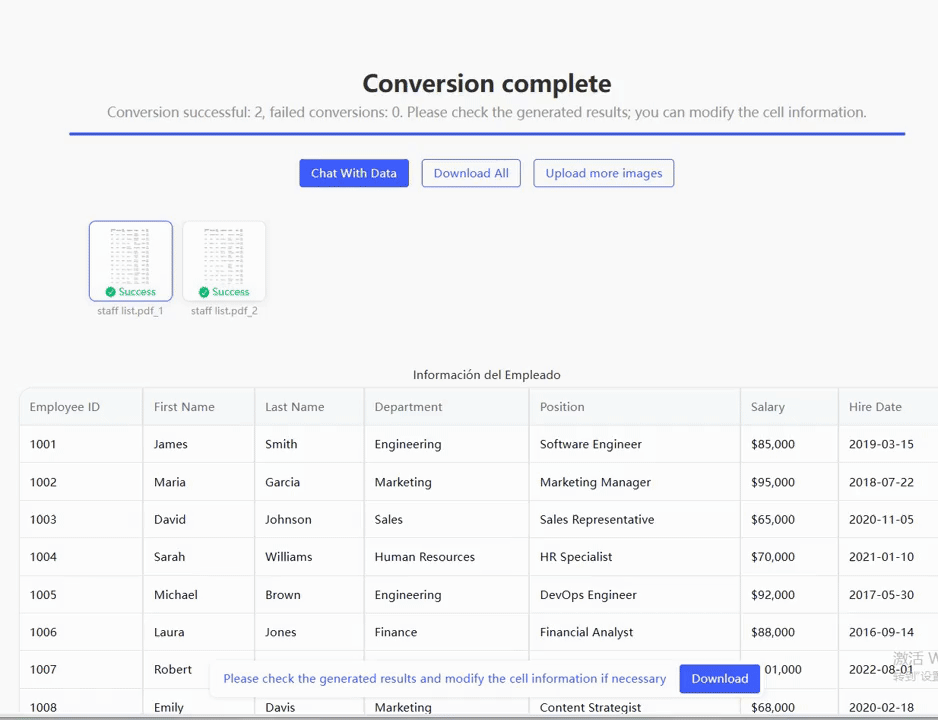This screenshot has width=938, height=720.
Task: Click the Department column header
Action: coord(408,407)
